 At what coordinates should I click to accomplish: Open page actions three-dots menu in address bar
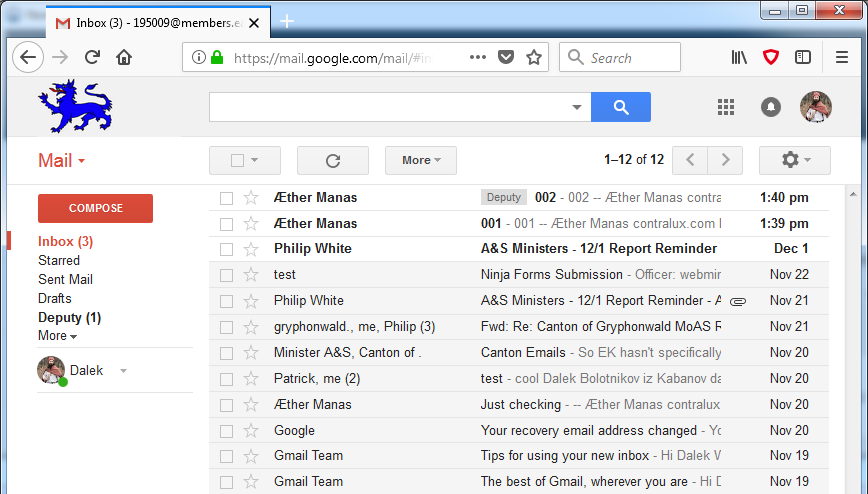click(x=478, y=57)
